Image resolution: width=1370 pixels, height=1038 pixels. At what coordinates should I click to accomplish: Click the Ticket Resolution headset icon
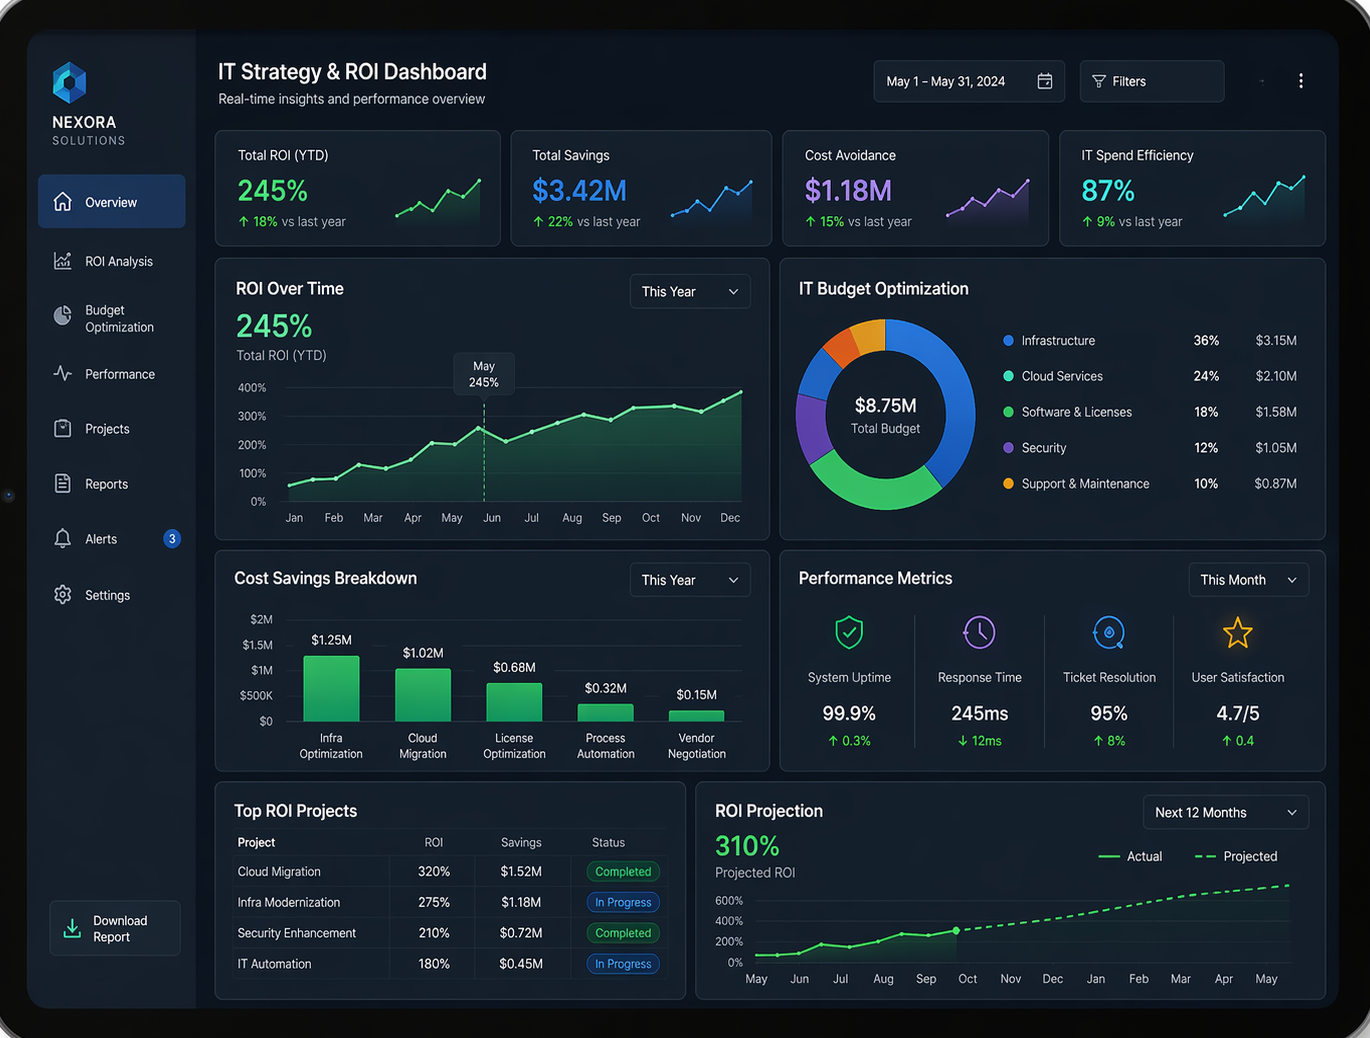coord(1109,633)
